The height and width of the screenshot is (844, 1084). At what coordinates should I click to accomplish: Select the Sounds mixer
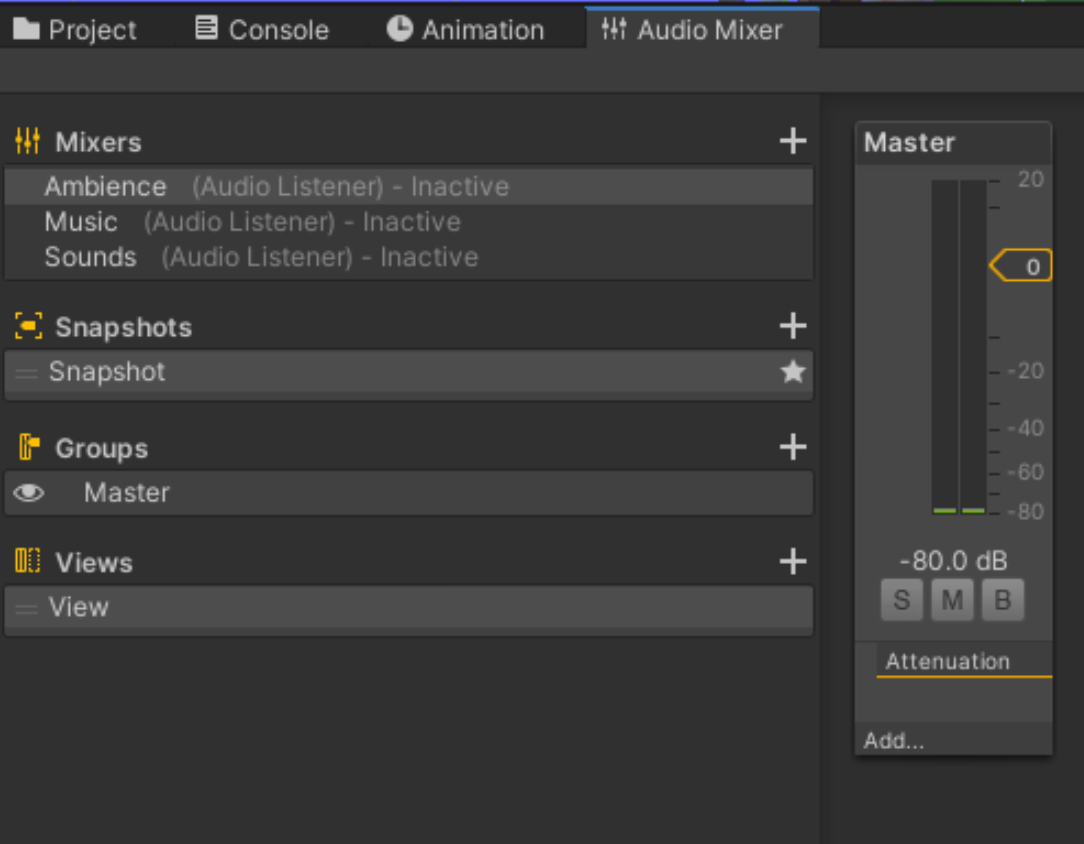(90, 257)
